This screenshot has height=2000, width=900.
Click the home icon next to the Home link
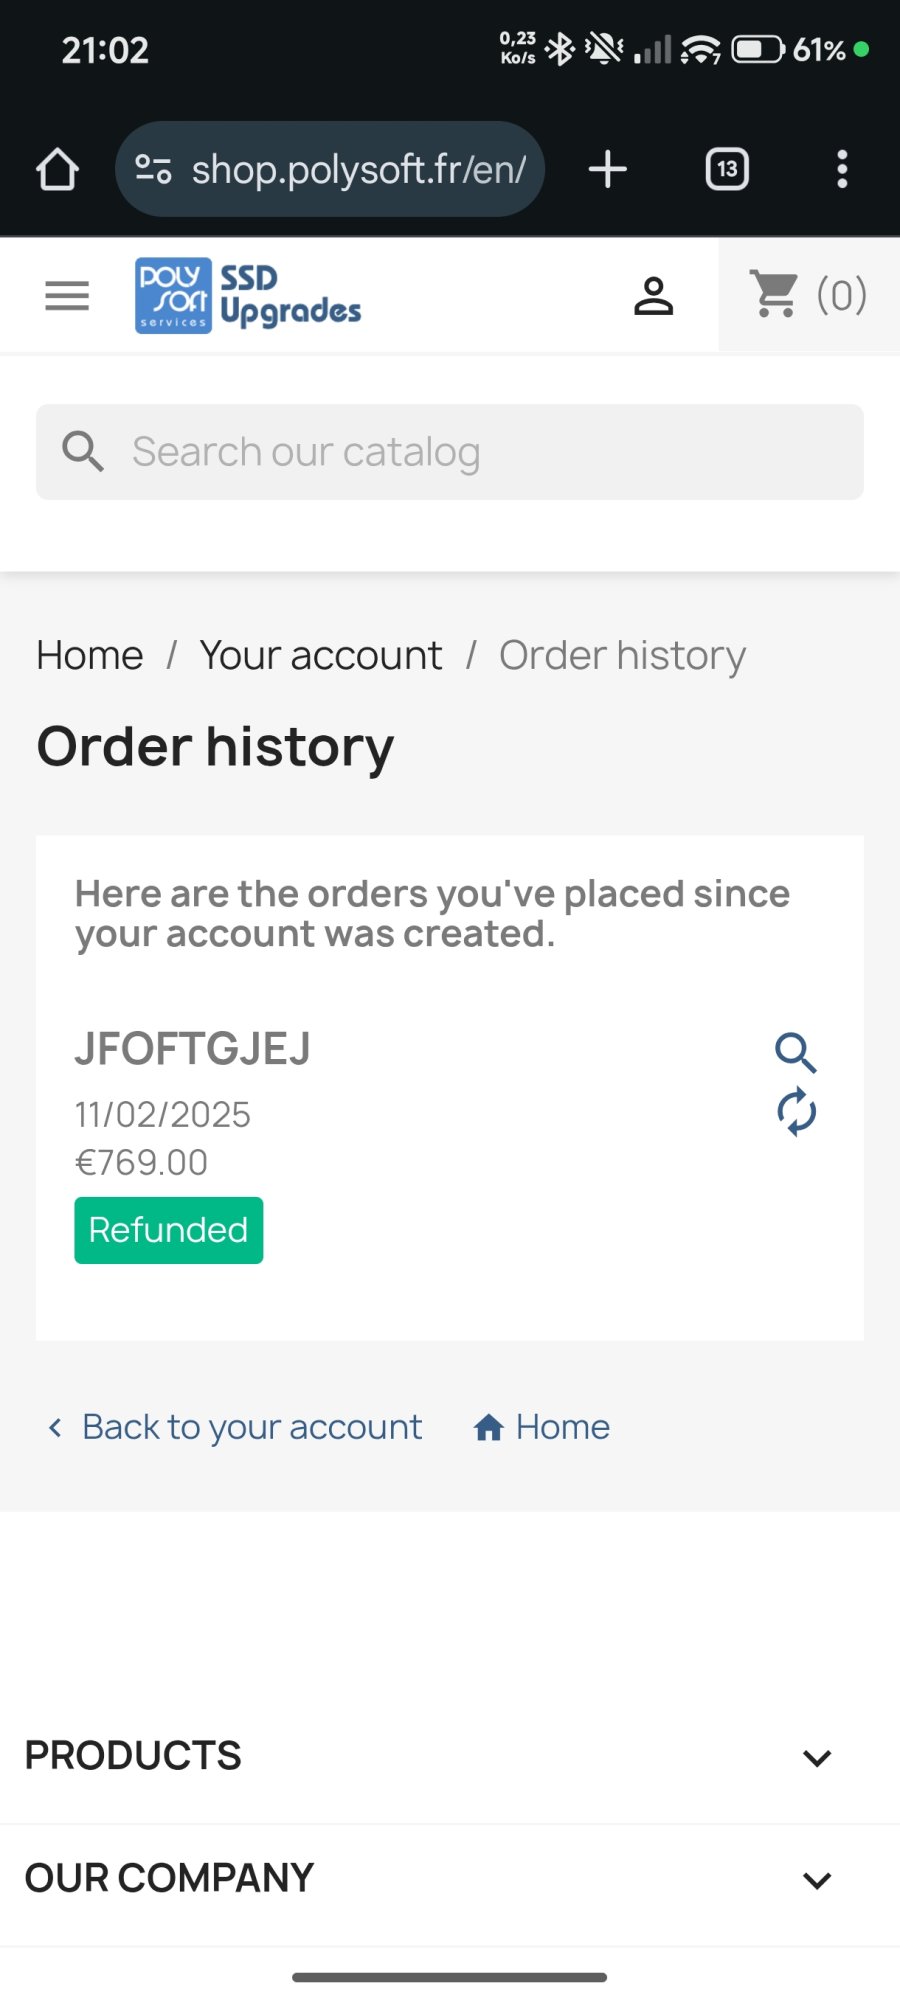tap(490, 1427)
